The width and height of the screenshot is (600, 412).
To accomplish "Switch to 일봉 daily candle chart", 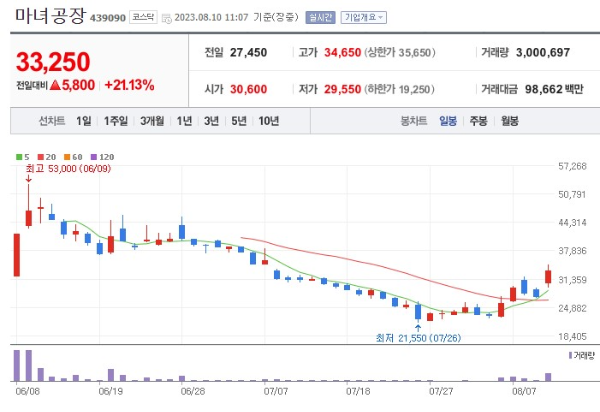I will tap(448, 121).
